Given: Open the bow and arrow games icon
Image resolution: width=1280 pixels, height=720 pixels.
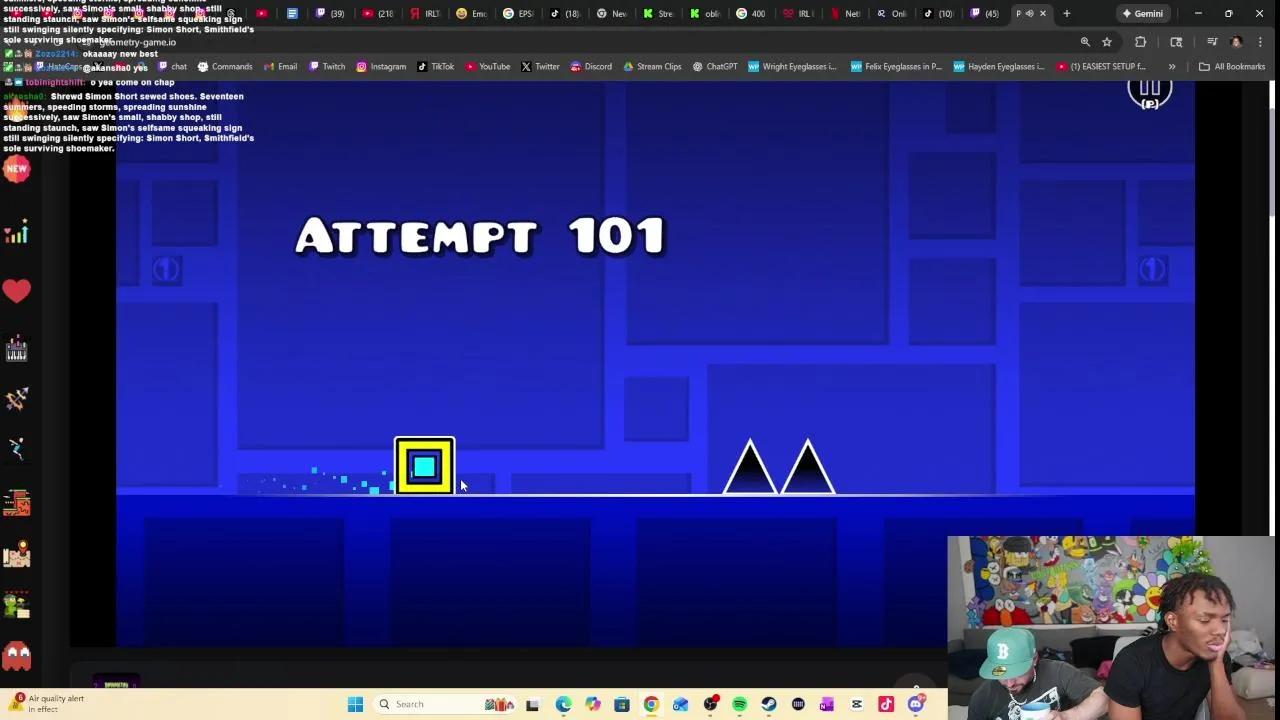Looking at the screenshot, I should pyautogui.click(x=16, y=399).
